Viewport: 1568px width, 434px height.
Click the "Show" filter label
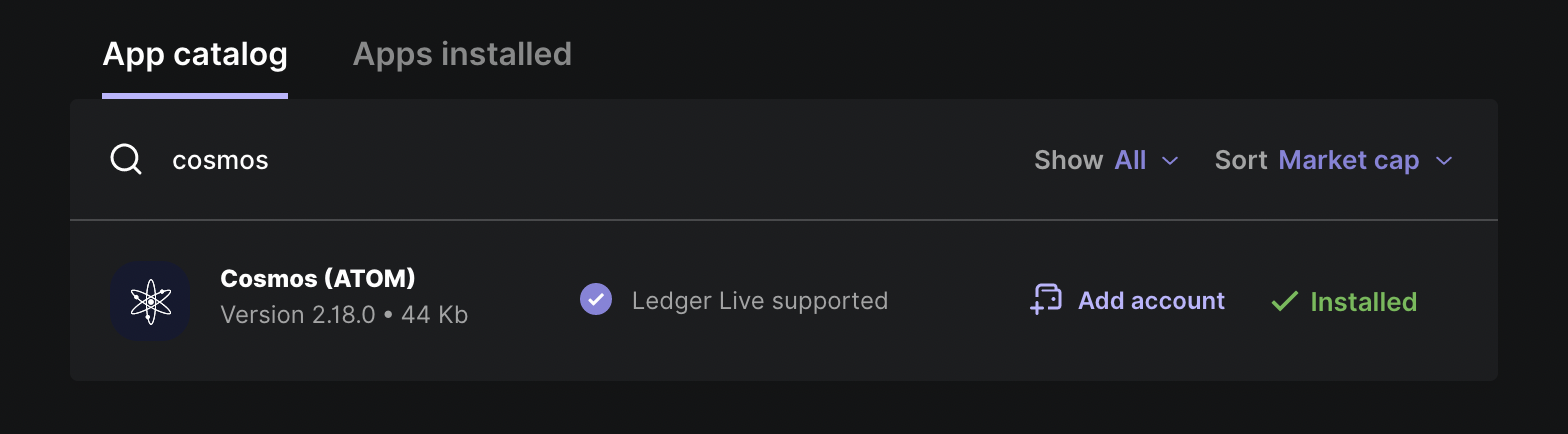click(x=1068, y=160)
